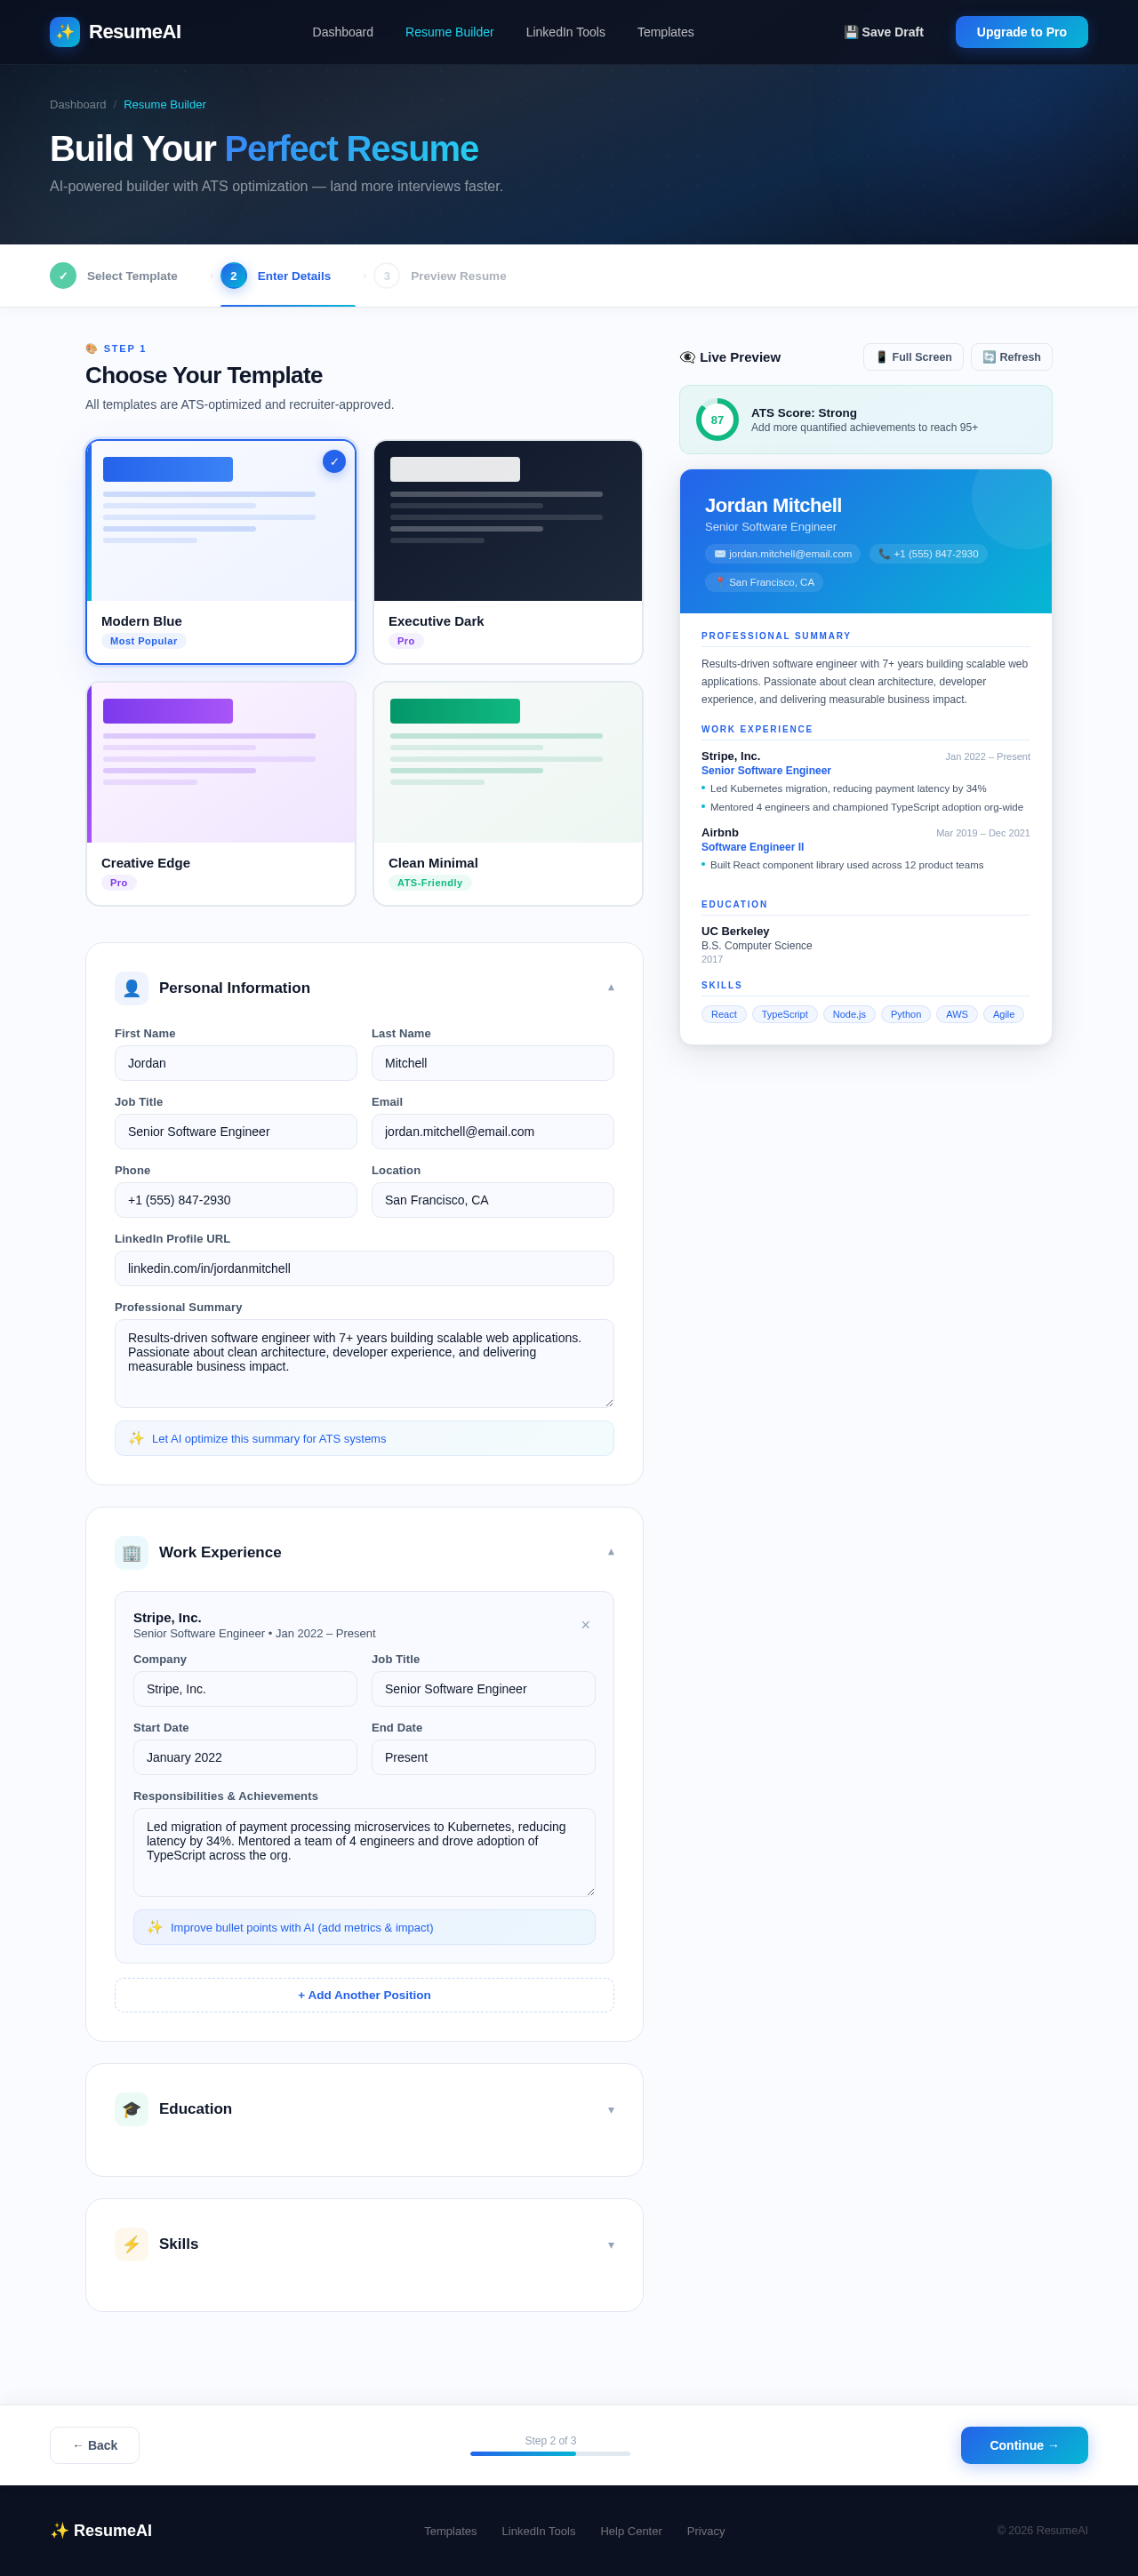The image size is (1138, 2576).
Task: Select the Executive Dark template
Action: click(508, 552)
